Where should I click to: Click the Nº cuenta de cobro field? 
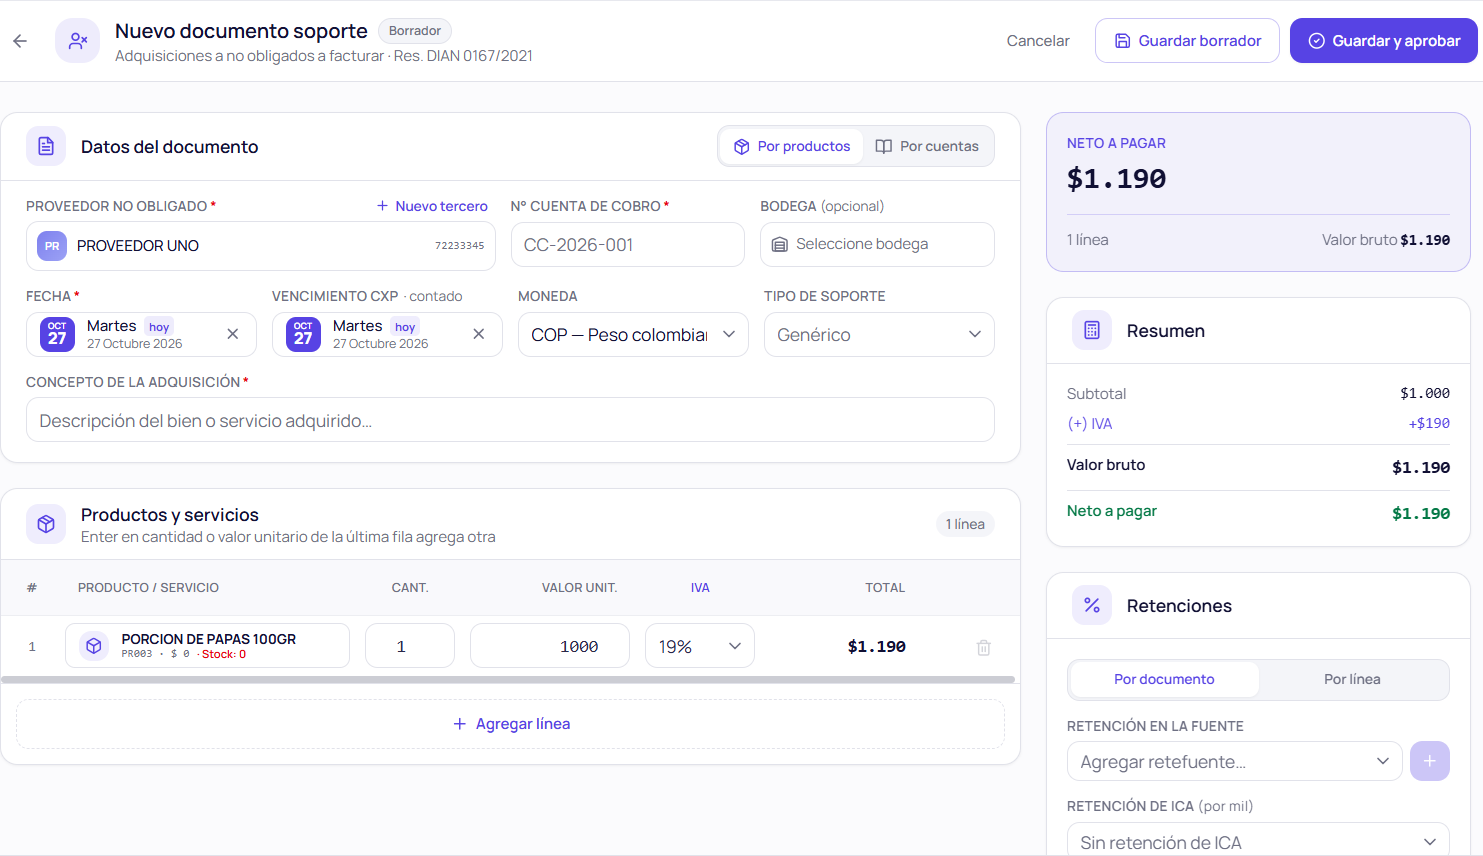point(628,245)
